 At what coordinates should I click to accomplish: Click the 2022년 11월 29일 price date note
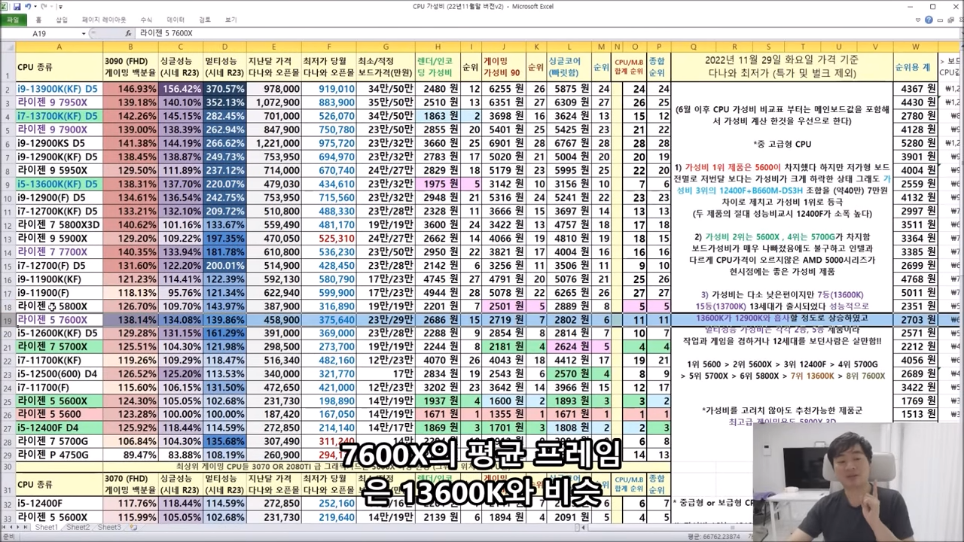[x=781, y=67]
